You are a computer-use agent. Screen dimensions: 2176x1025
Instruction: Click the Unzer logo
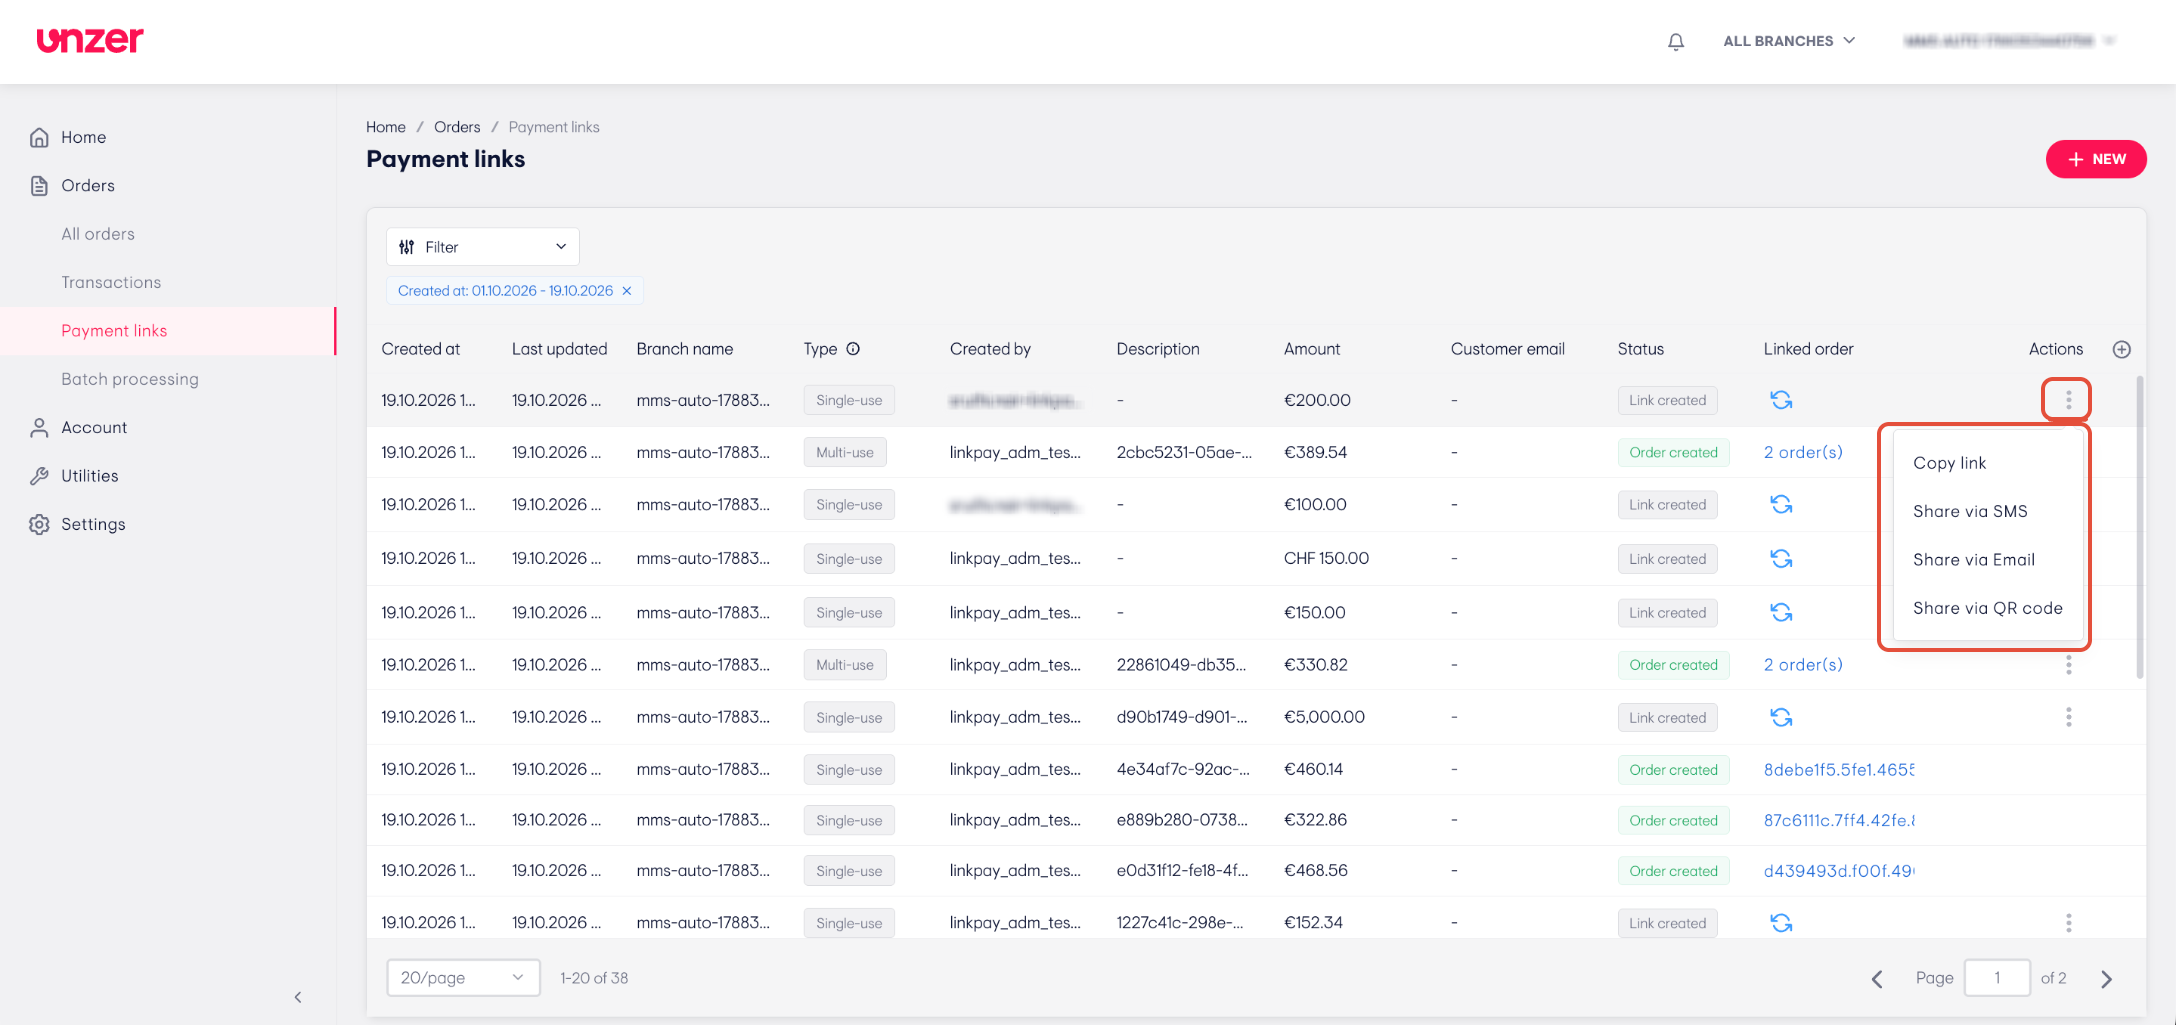(x=90, y=40)
